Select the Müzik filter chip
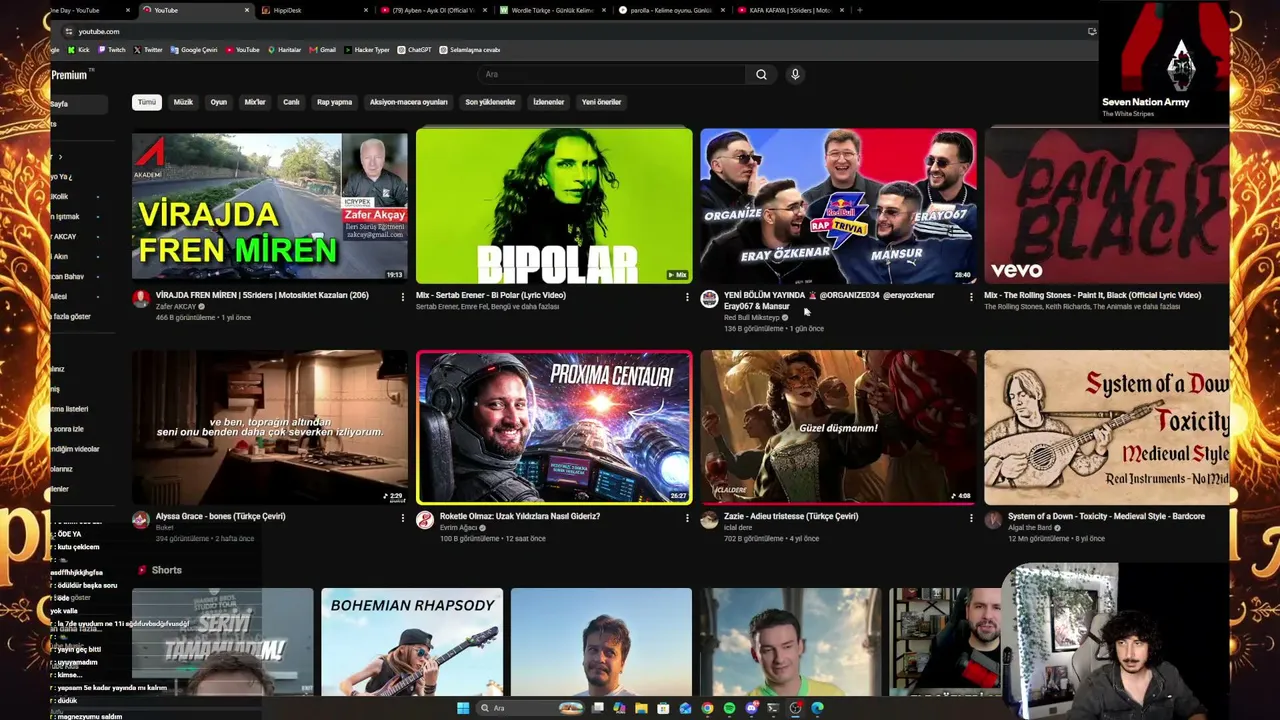Image resolution: width=1280 pixels, height=720 pixels. click(x=183, y=102)
